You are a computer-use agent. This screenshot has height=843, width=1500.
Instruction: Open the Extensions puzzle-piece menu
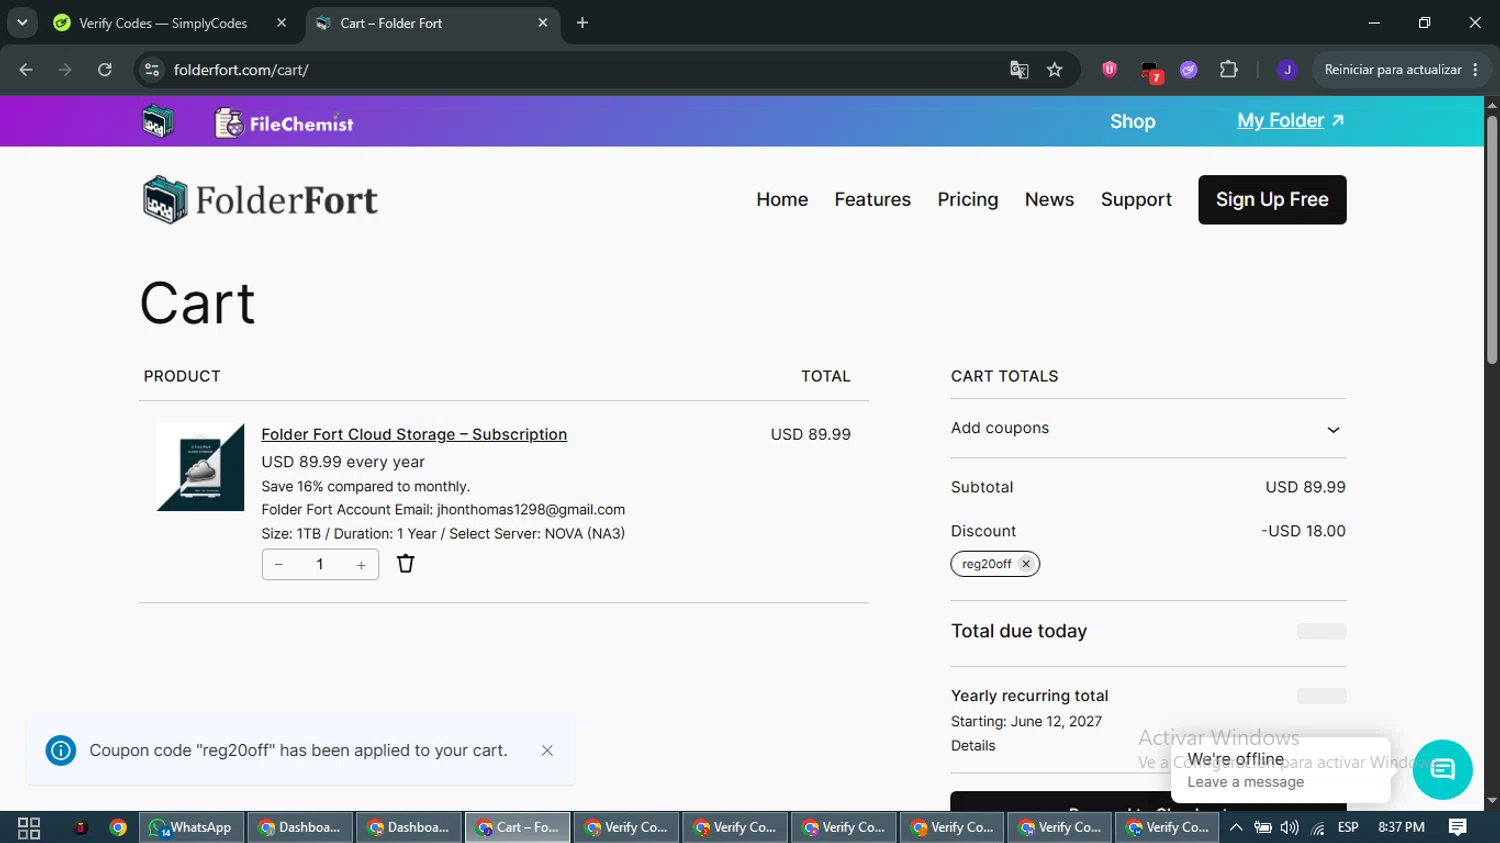click(x=1229, y=70)
